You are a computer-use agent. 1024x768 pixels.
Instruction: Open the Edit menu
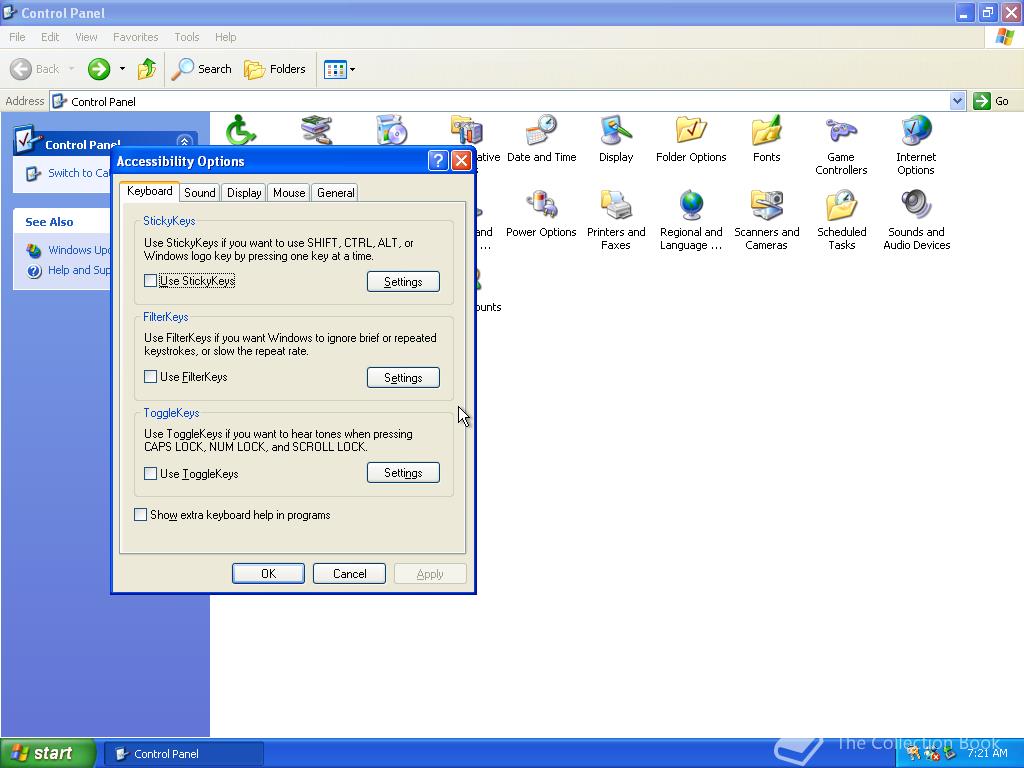[50, 37]
